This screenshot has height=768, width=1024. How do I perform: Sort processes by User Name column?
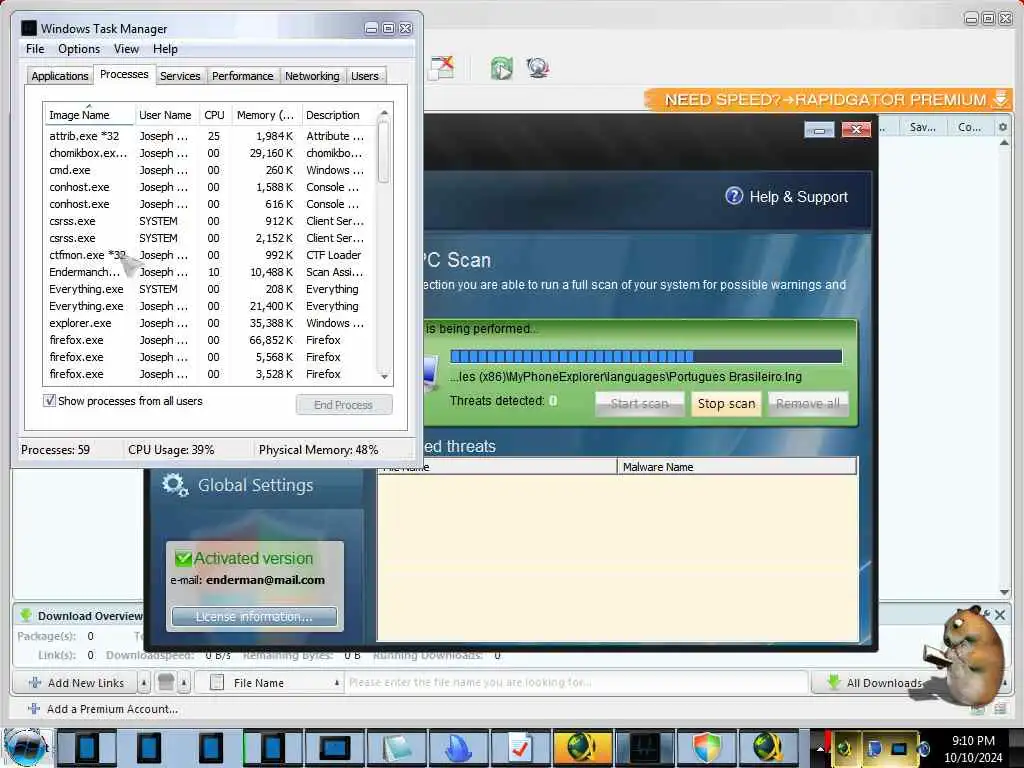click(x=165, y=115)
